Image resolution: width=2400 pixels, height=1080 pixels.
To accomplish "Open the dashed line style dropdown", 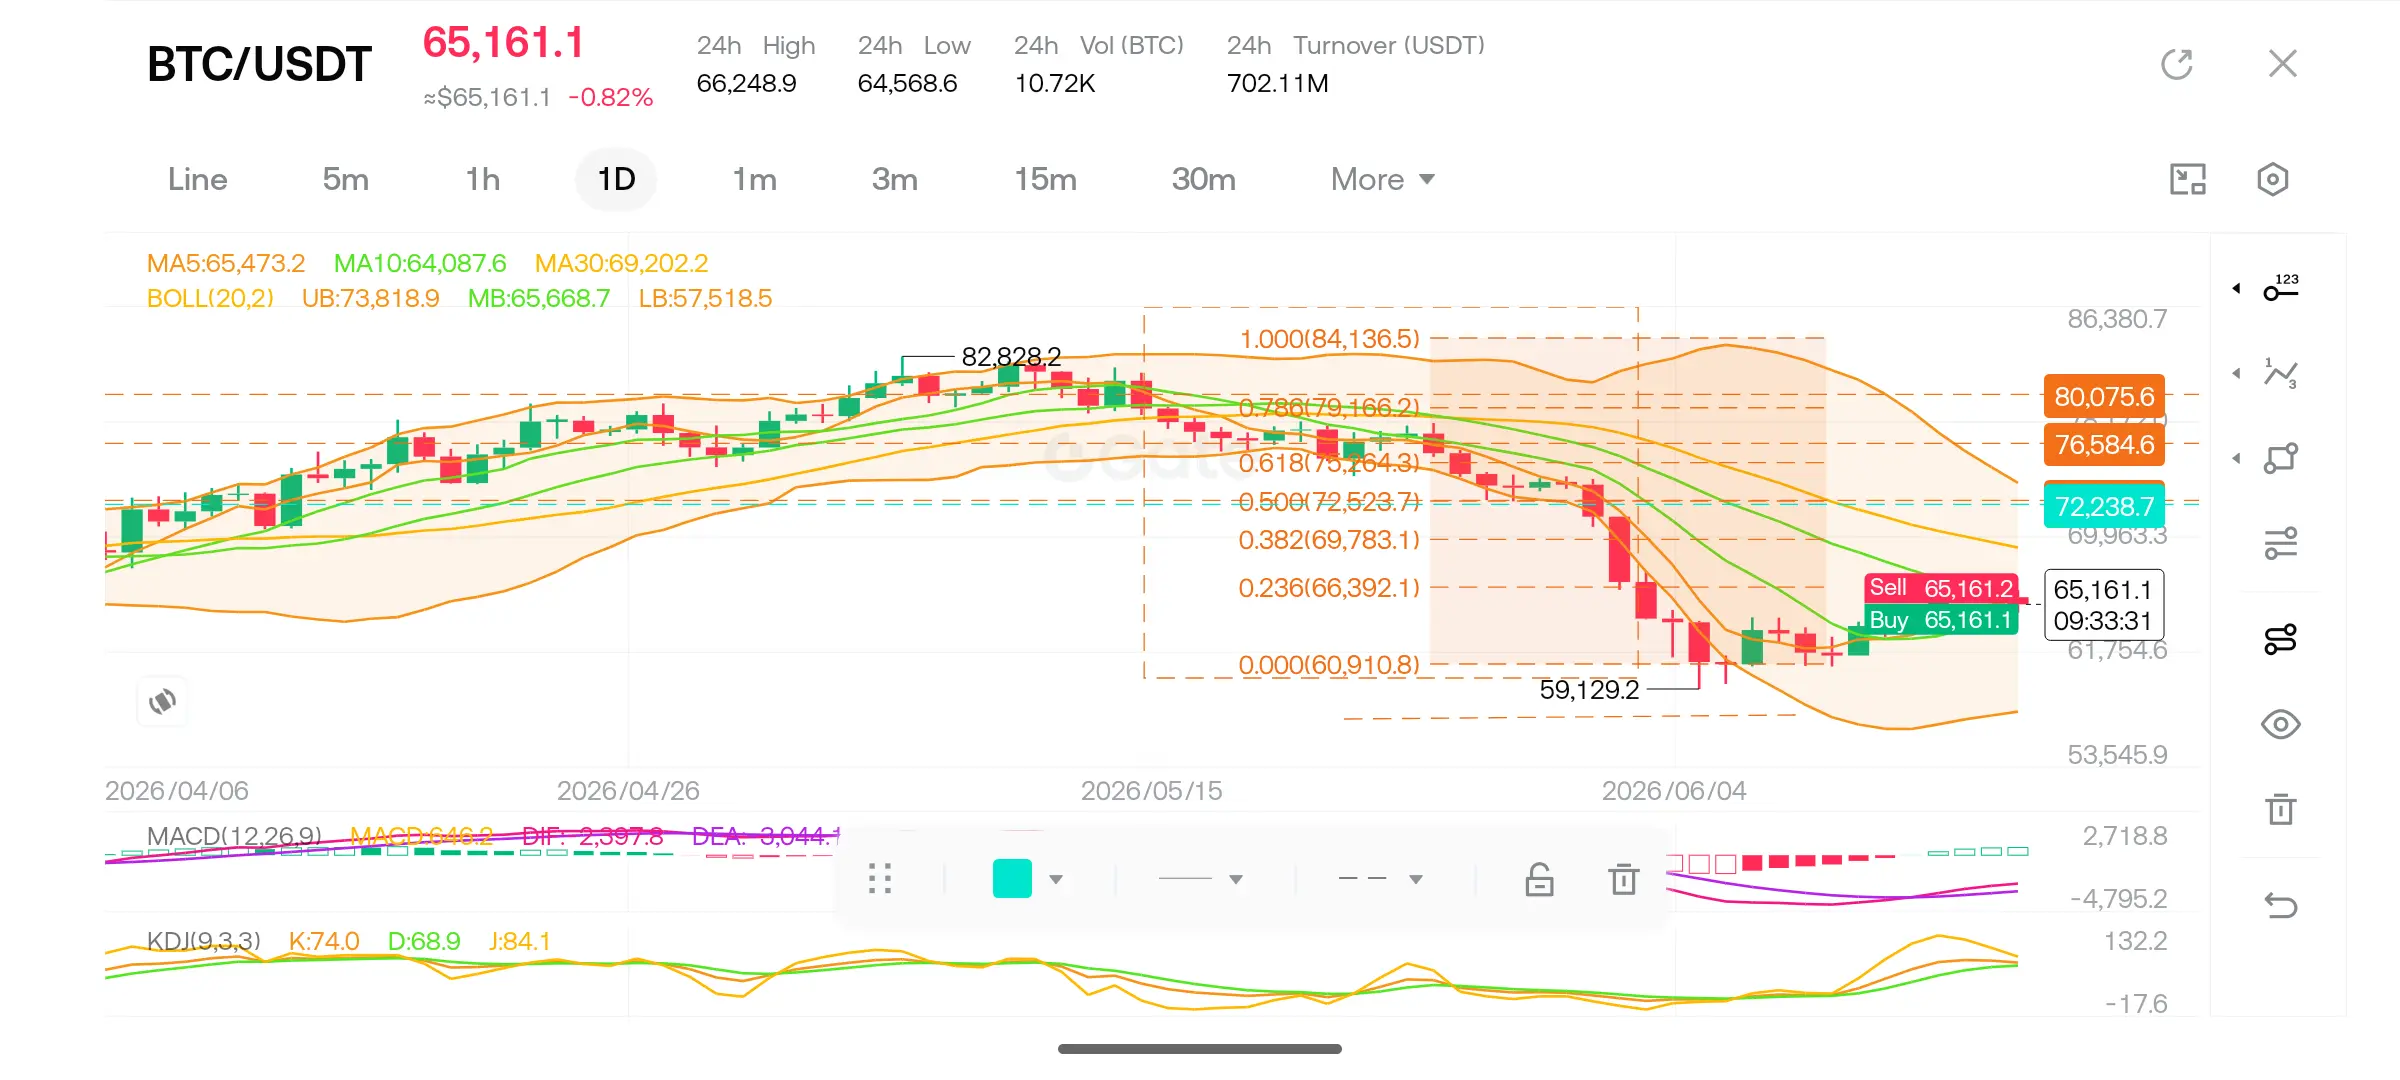I will point(1381,879).
